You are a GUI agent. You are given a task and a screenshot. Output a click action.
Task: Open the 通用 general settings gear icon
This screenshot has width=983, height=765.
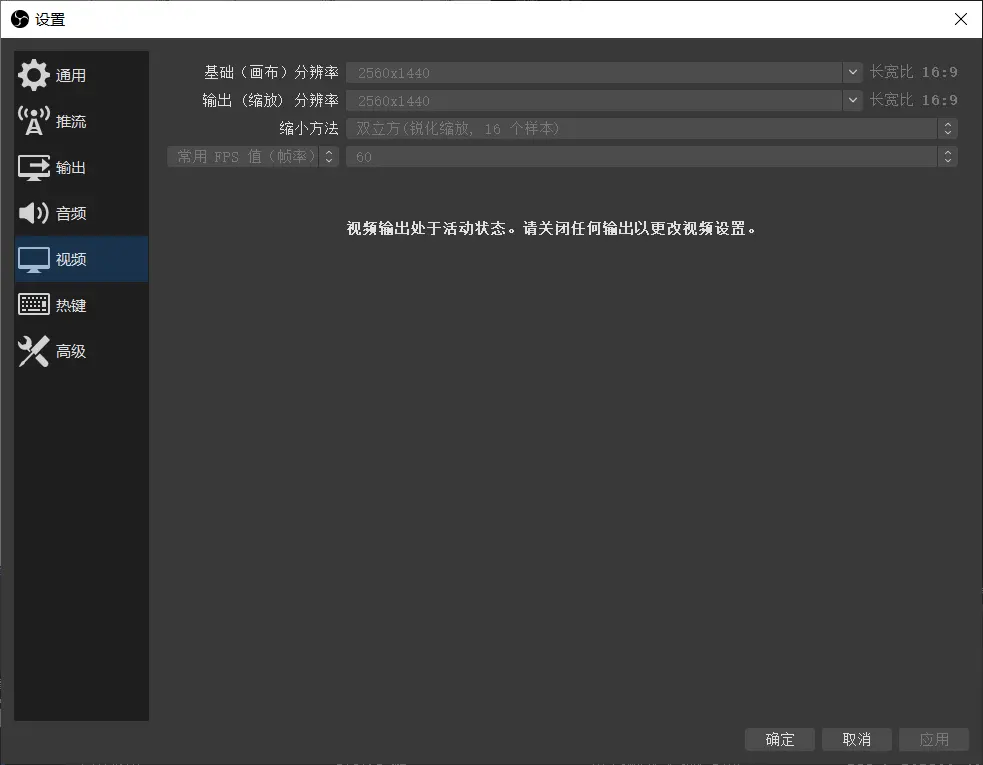tap(33, 75)
